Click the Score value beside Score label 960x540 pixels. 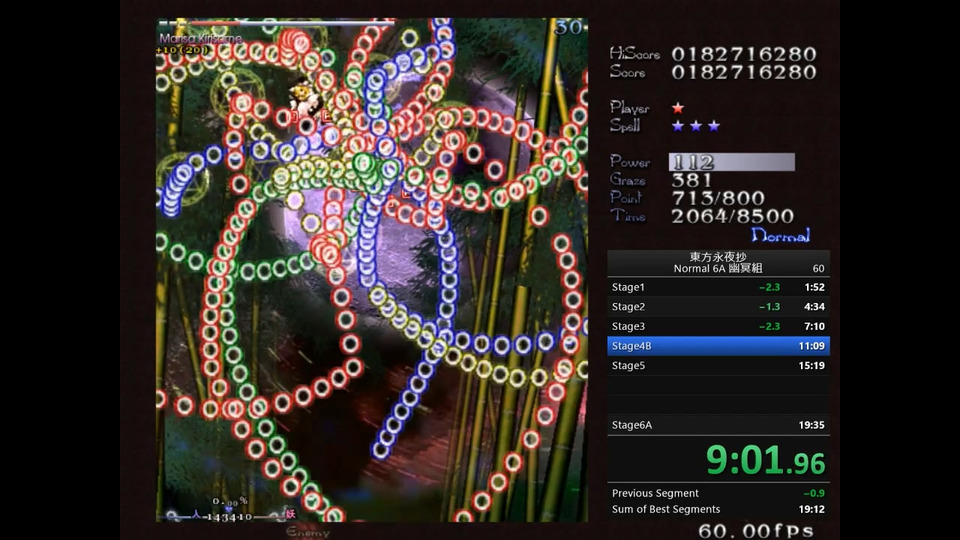point(744,72)
